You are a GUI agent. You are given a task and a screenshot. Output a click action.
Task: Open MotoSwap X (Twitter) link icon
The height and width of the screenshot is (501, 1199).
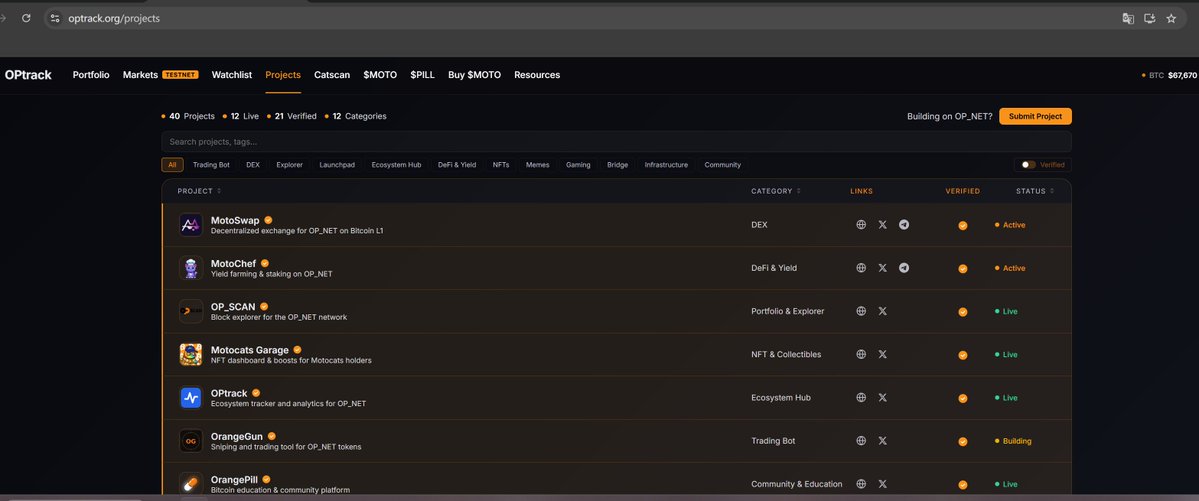[x=882, y=225]
